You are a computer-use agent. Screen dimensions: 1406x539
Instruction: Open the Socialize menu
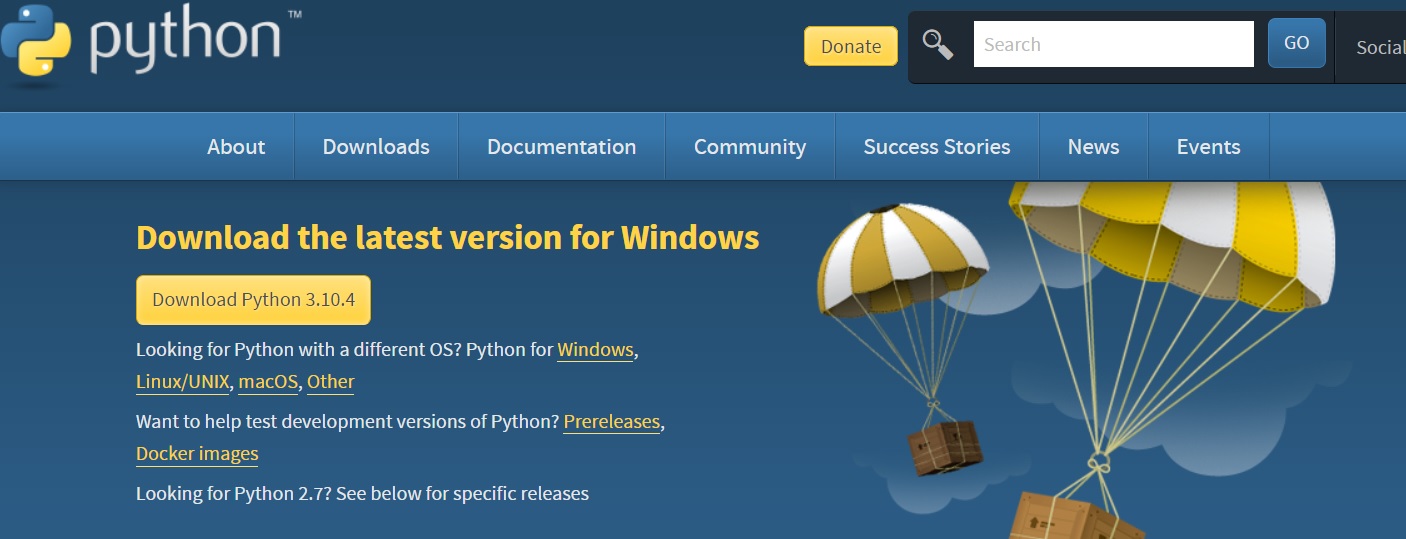pyautogui.click(x=1380, y=47)
